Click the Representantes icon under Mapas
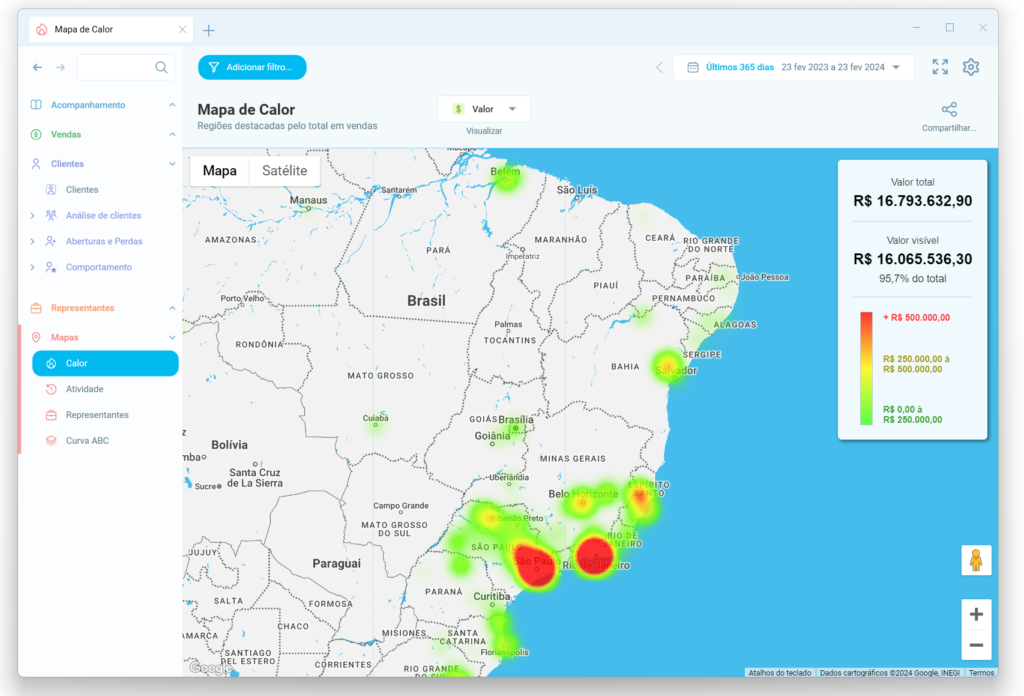The width and height of the screenshot is (1024, 696). point(52,414)
